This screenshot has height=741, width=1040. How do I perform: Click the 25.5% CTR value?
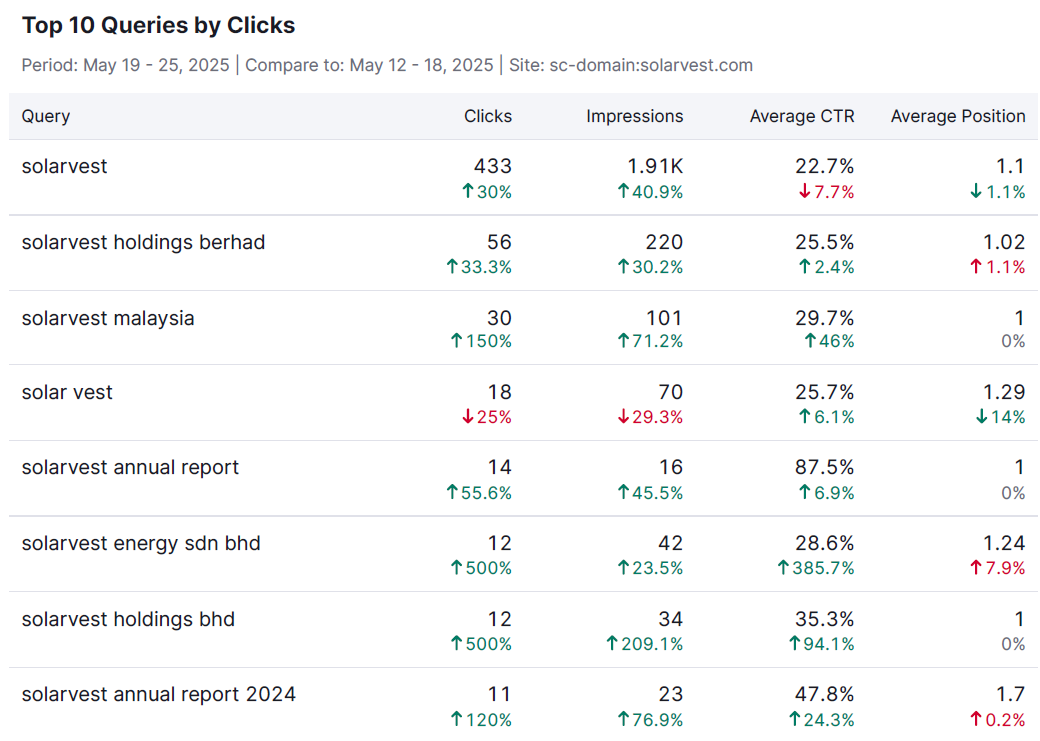pos(824,242)
